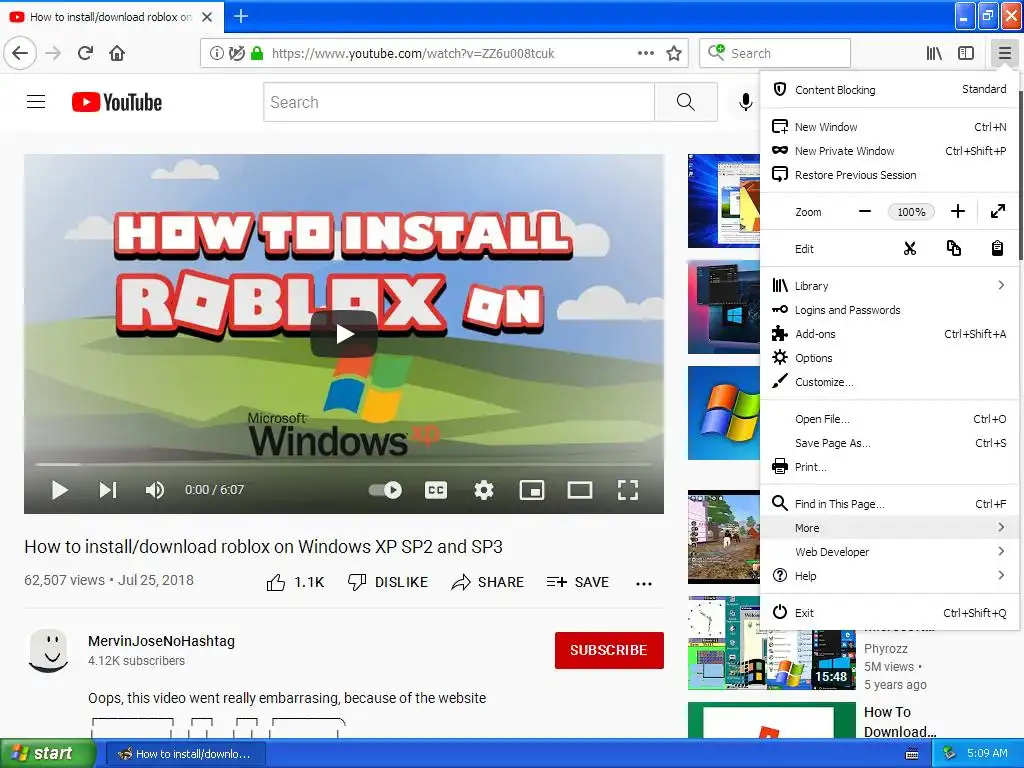The width and height of the screenshot is (1024, 768).
Task: Show sidebars toolbar icon
Action: pos(966,53)
